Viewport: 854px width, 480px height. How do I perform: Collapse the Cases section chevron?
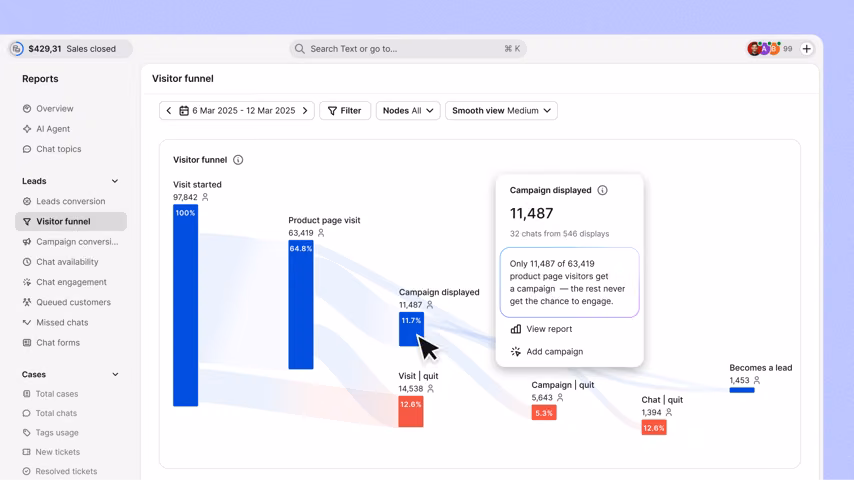115,374
